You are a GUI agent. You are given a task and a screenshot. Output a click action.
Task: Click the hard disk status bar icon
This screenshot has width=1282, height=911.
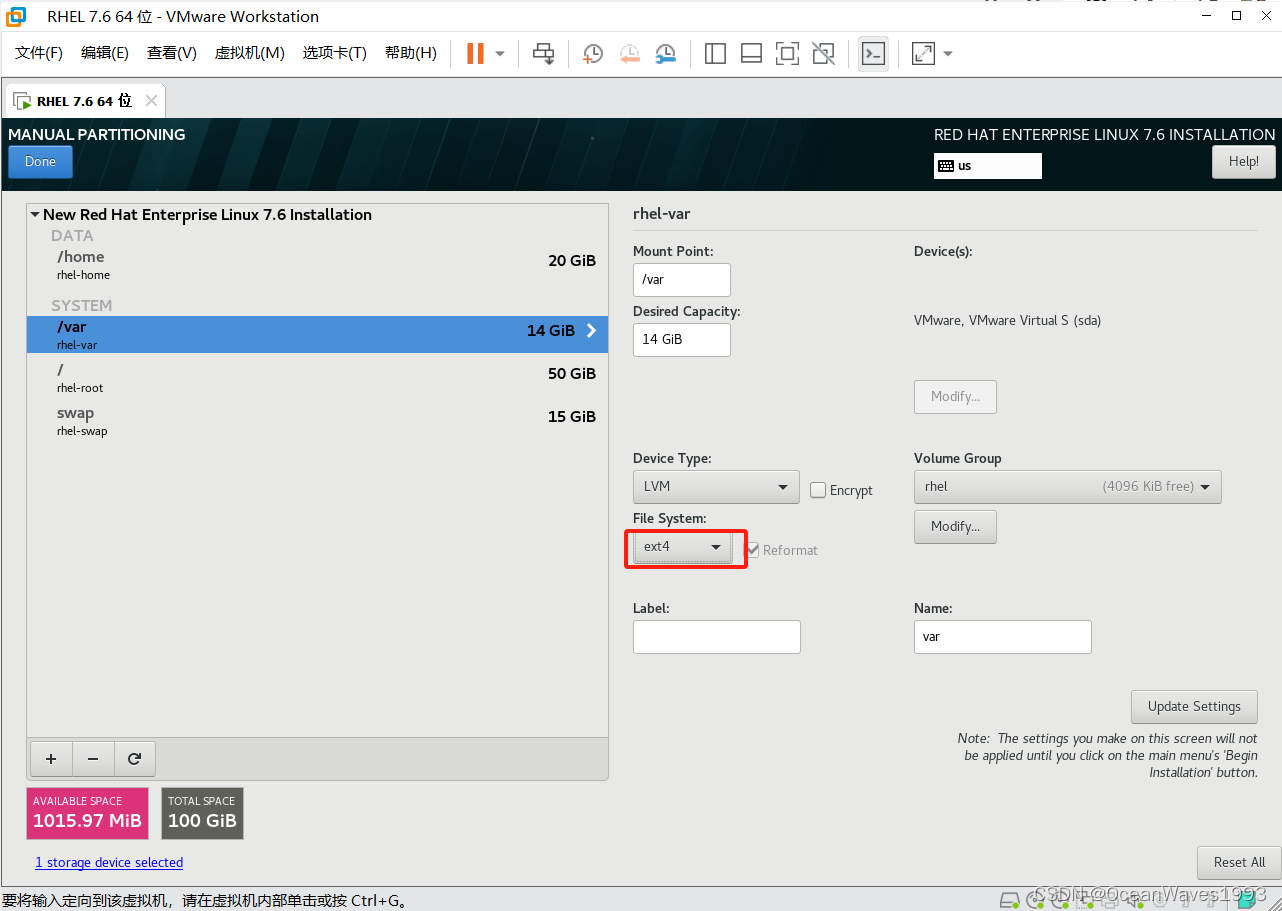[1010, 899]
